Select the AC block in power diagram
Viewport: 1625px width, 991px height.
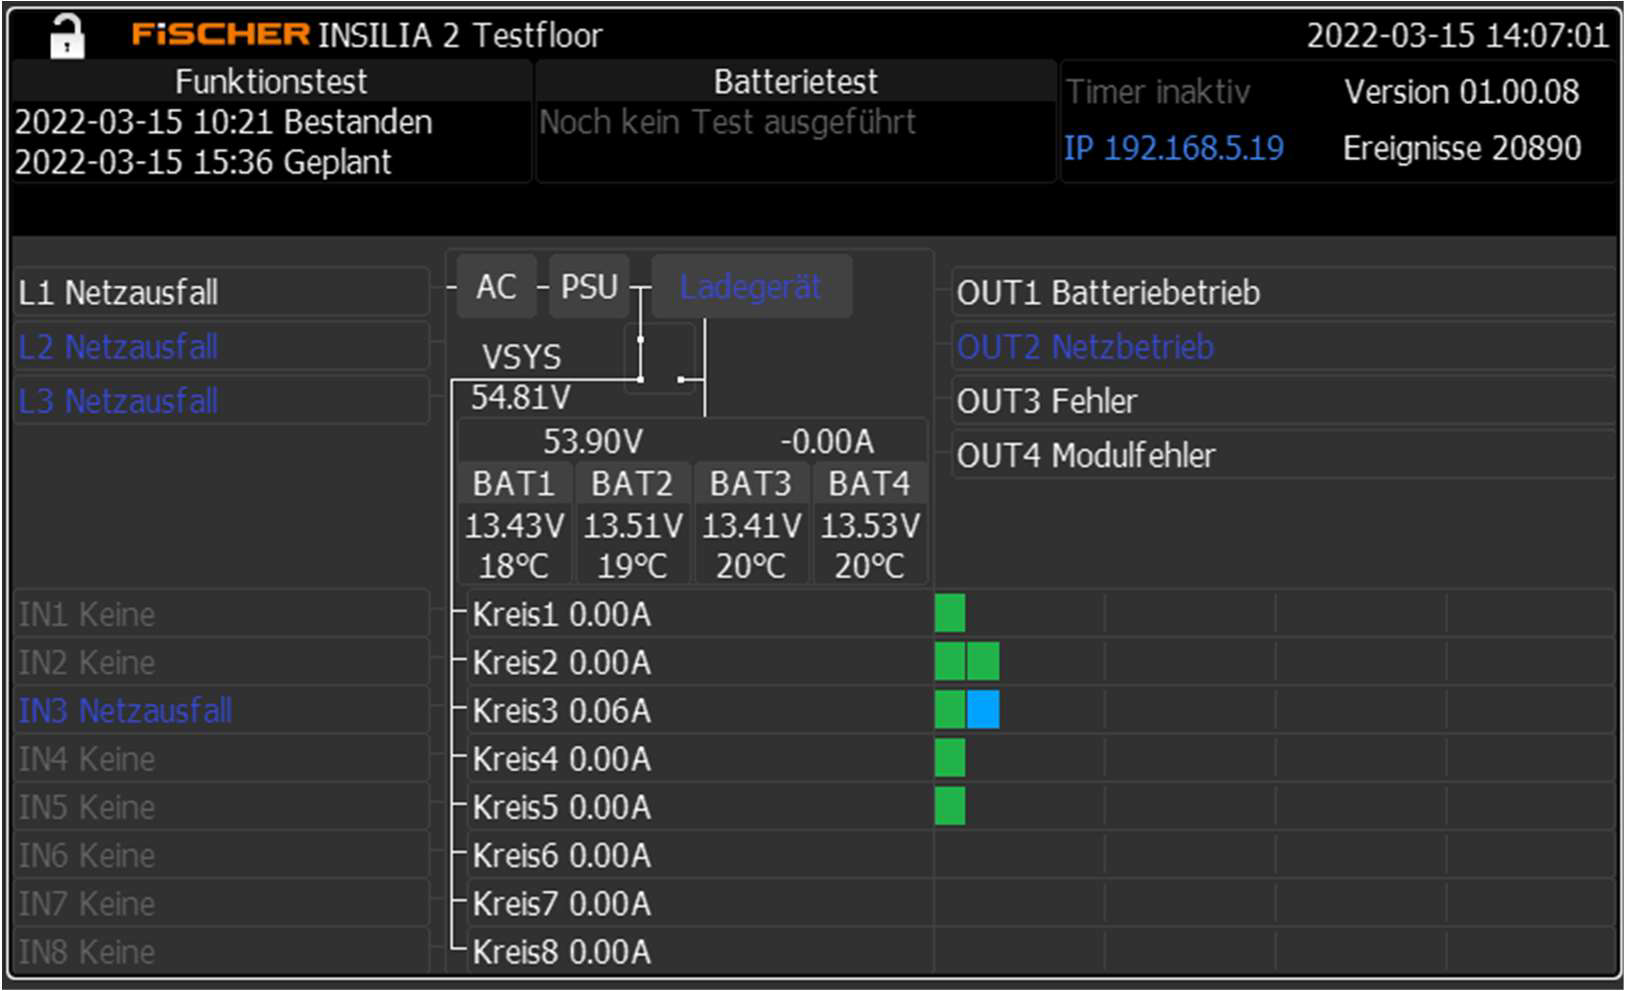tap(496, 287)
